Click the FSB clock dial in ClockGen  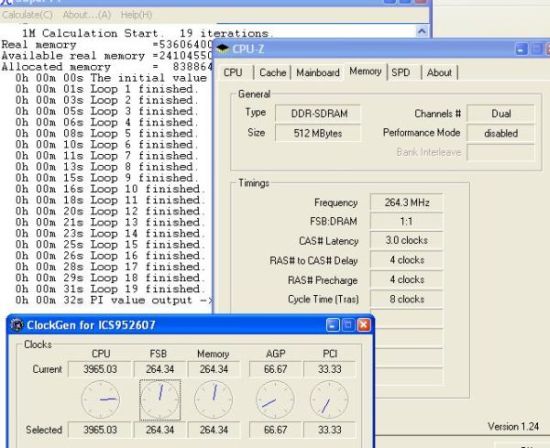(160, 400)
